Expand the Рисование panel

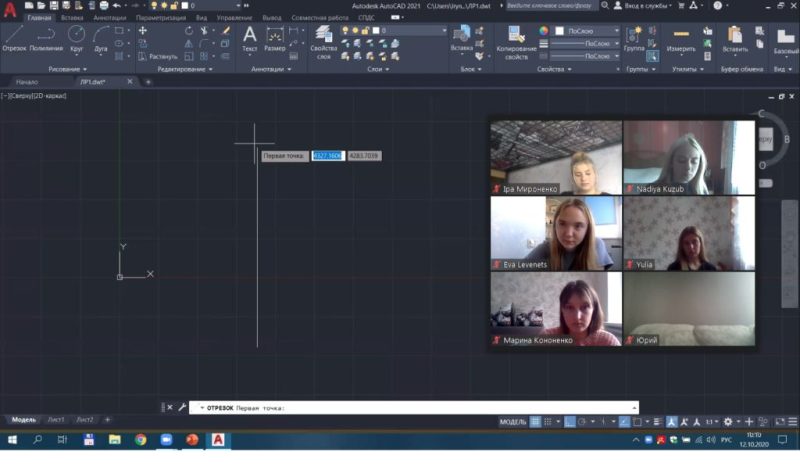[x=67, y=69]
